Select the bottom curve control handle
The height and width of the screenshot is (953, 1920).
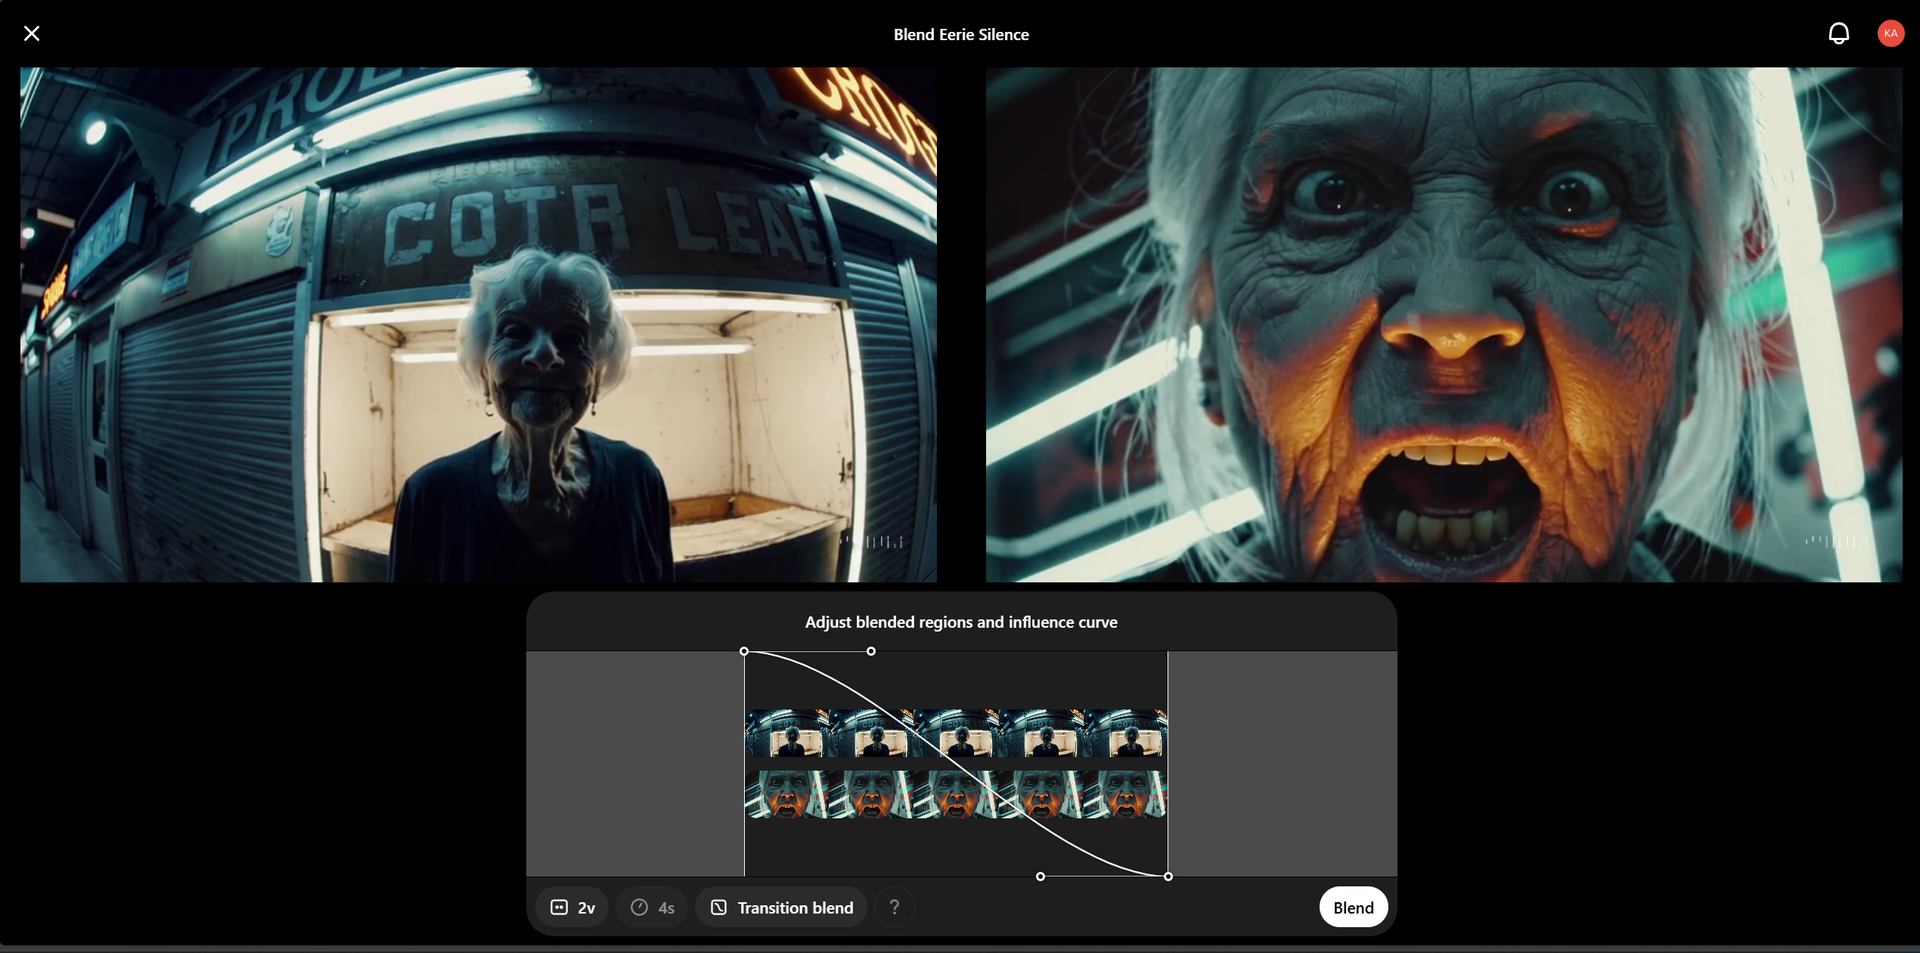(x=1040, y=877)
